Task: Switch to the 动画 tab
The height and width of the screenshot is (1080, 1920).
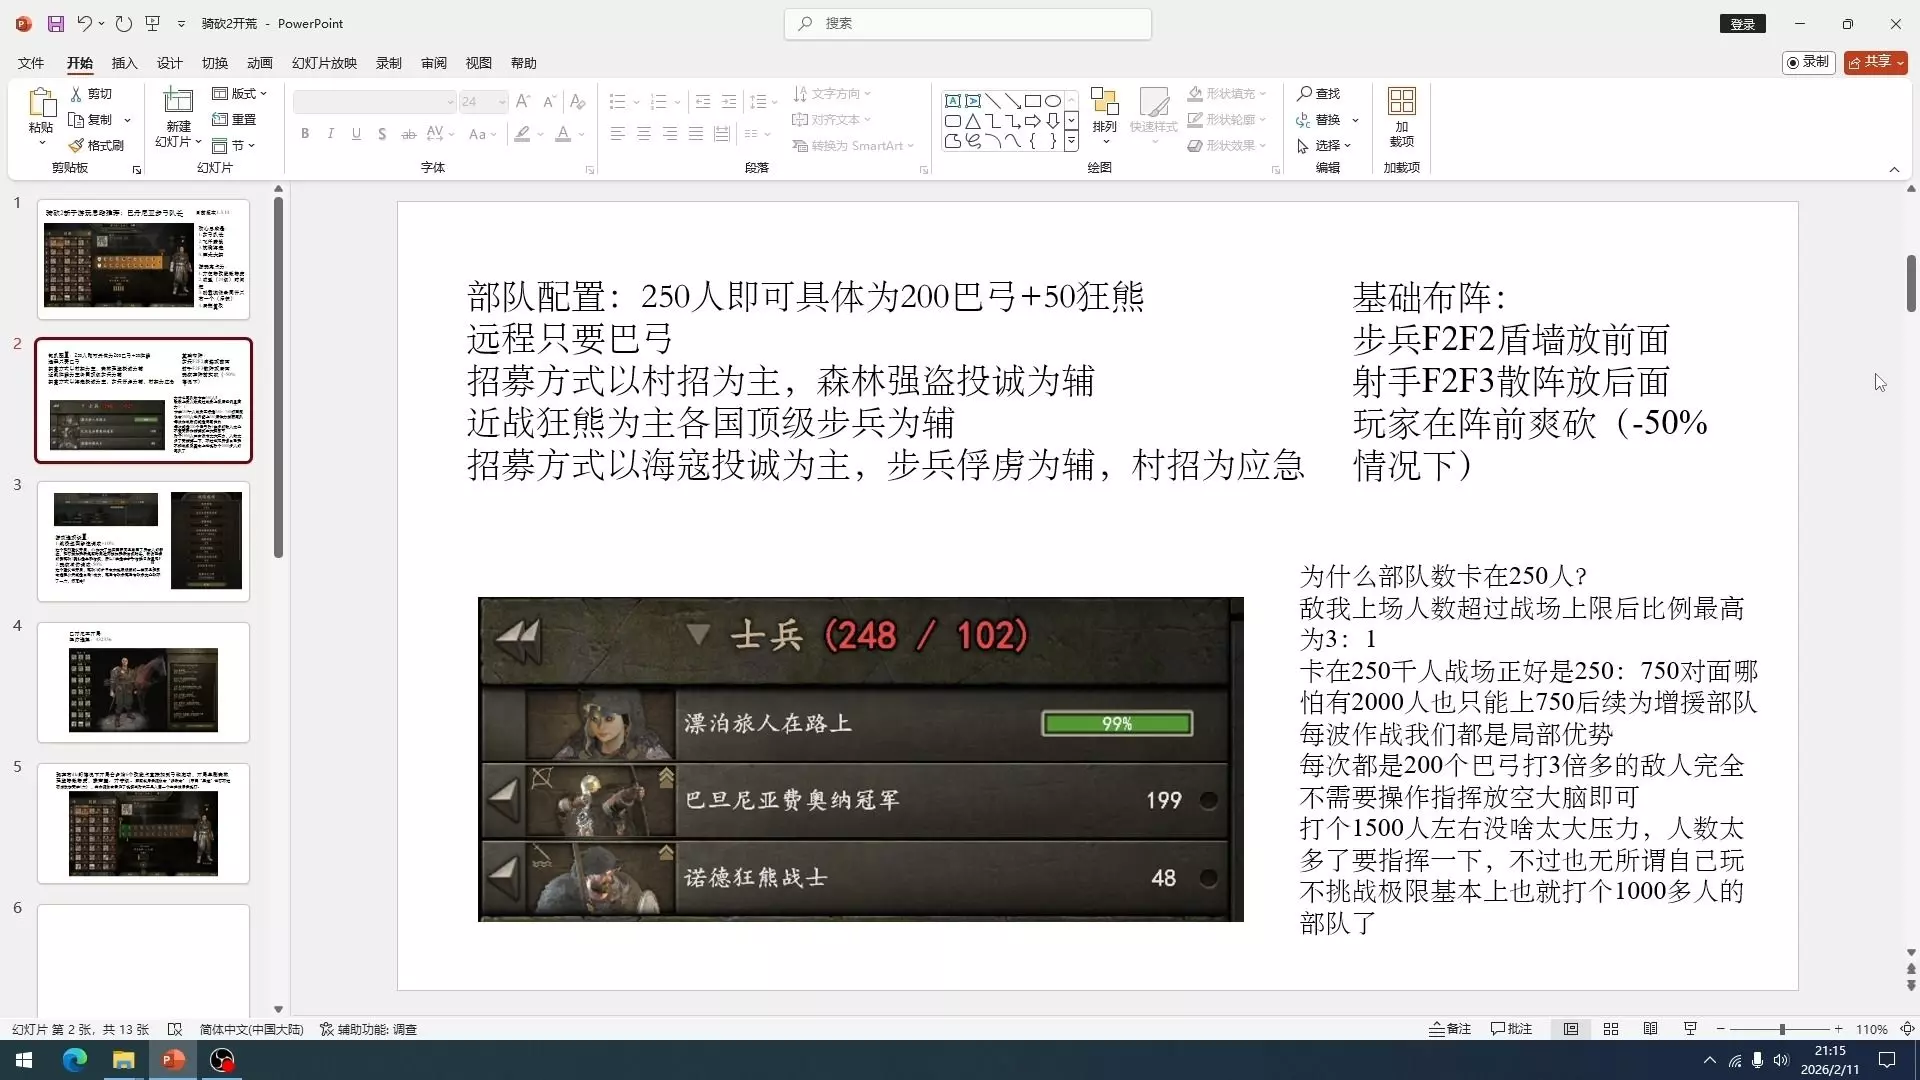Action: tap(260, 63)
